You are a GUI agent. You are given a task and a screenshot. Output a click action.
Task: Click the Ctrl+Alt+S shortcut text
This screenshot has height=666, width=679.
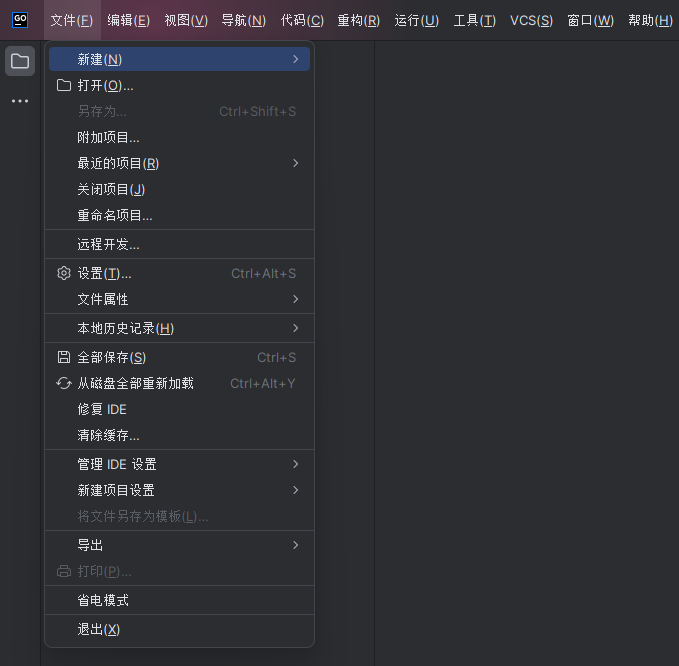264,273
